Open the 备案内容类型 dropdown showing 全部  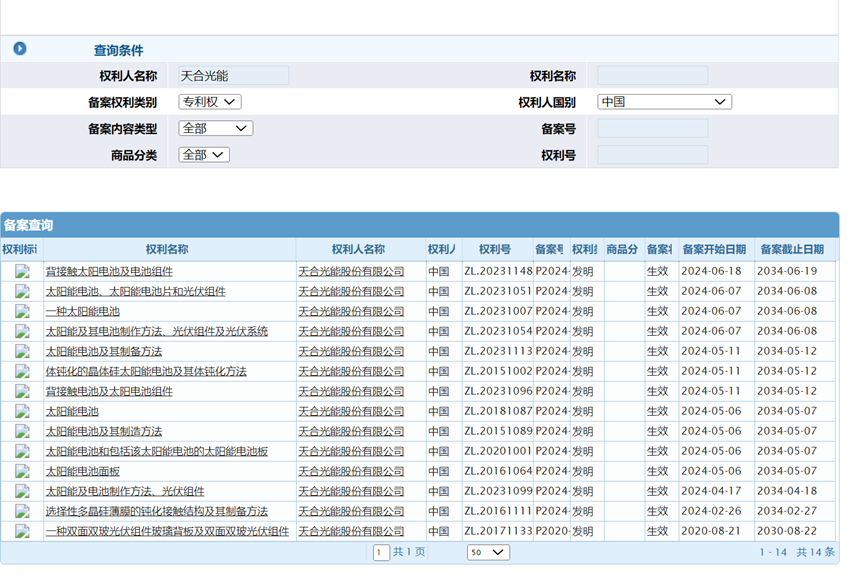(216, 129)
